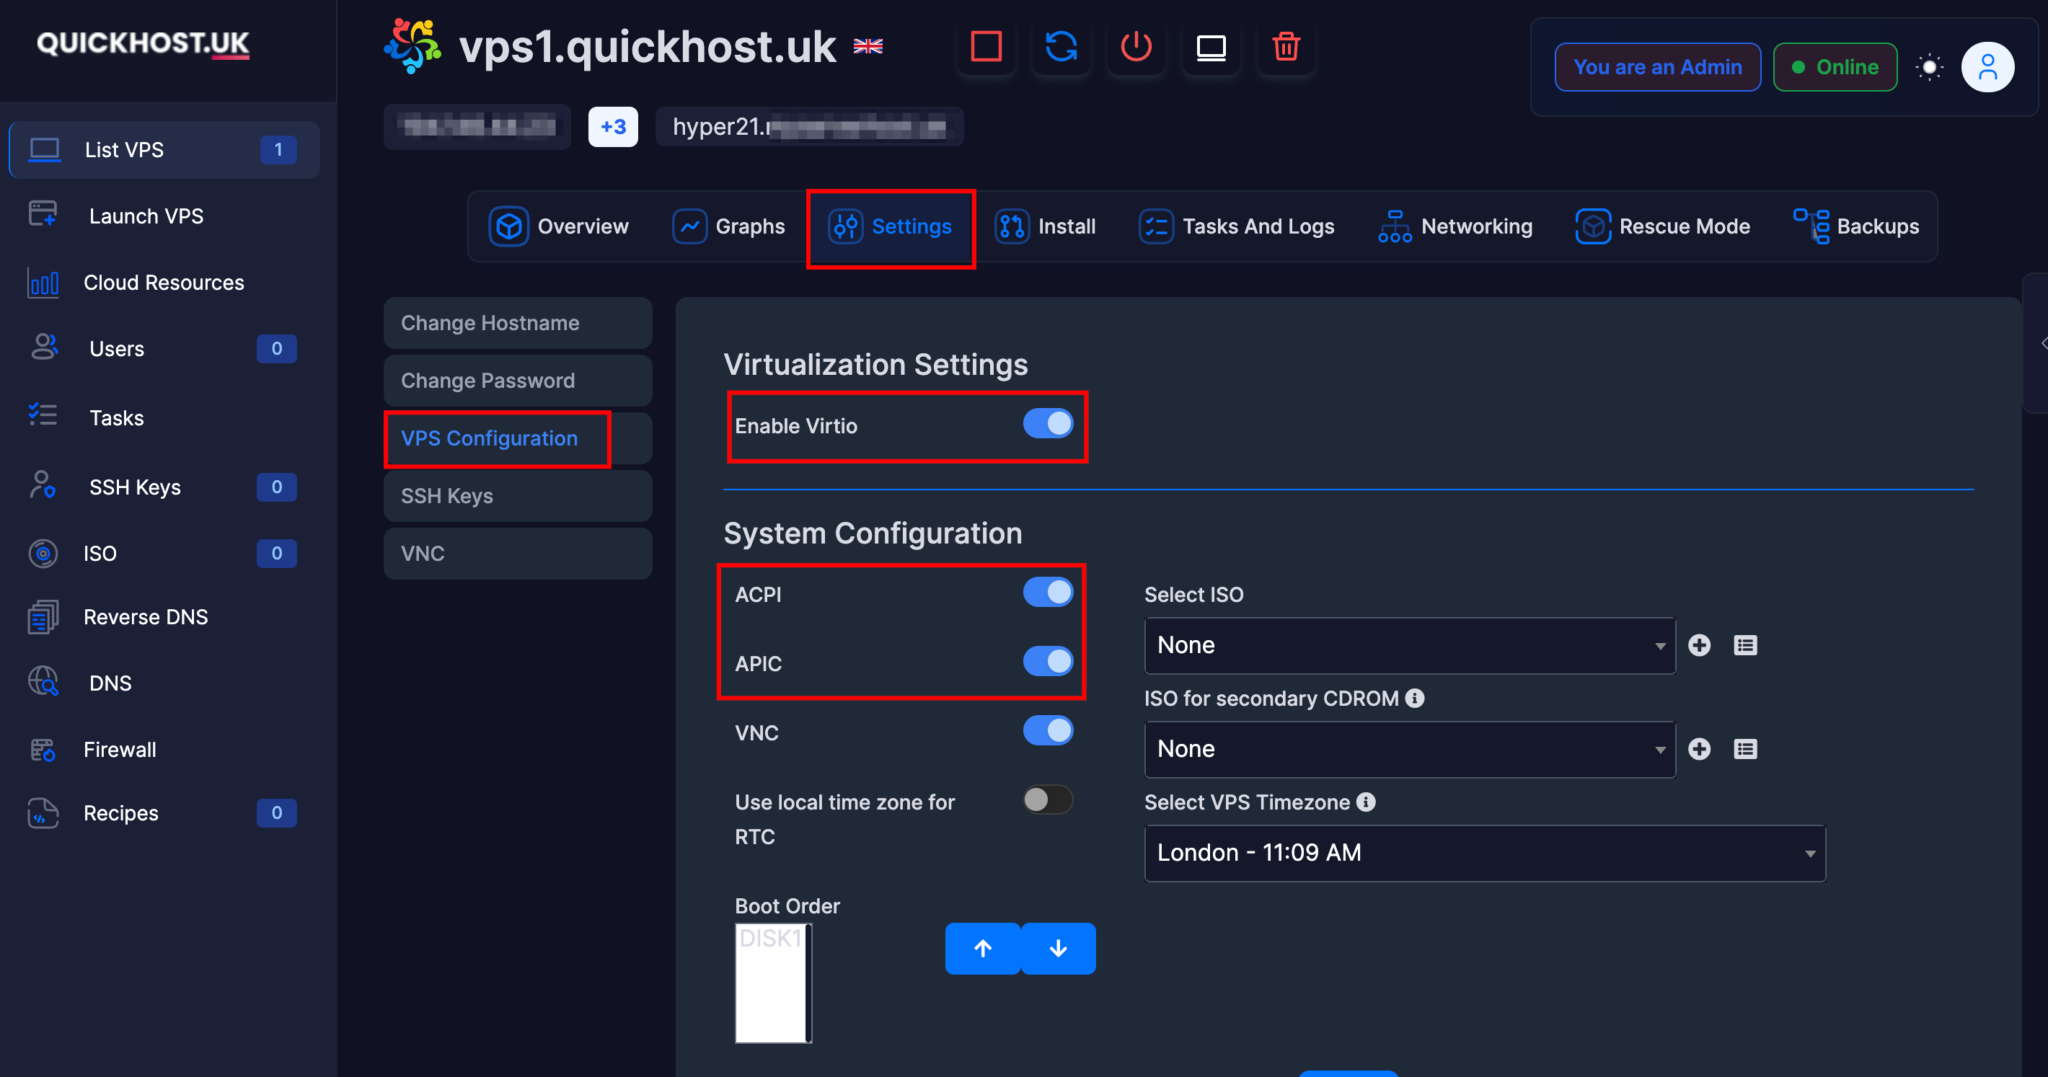Toggle VNC switch in System Configuration
Viewport: 2048px width, 1077px height.
[1048, 731]
